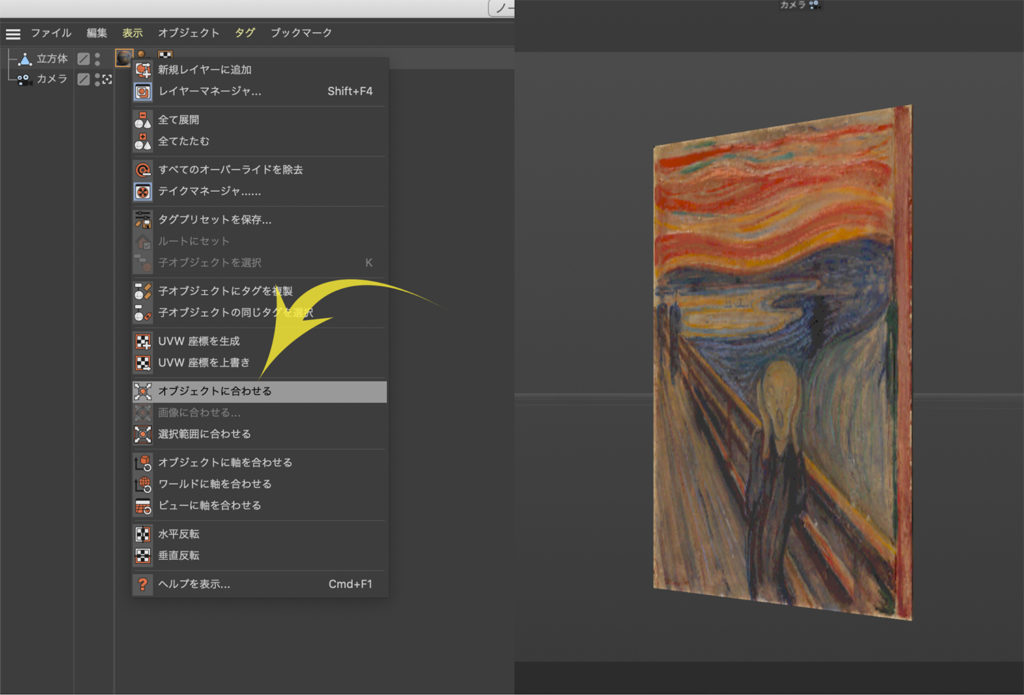1024x695 pixels.
Task: Click the オブジェクトに軸を合わせる icon
Action: (142, 462)
